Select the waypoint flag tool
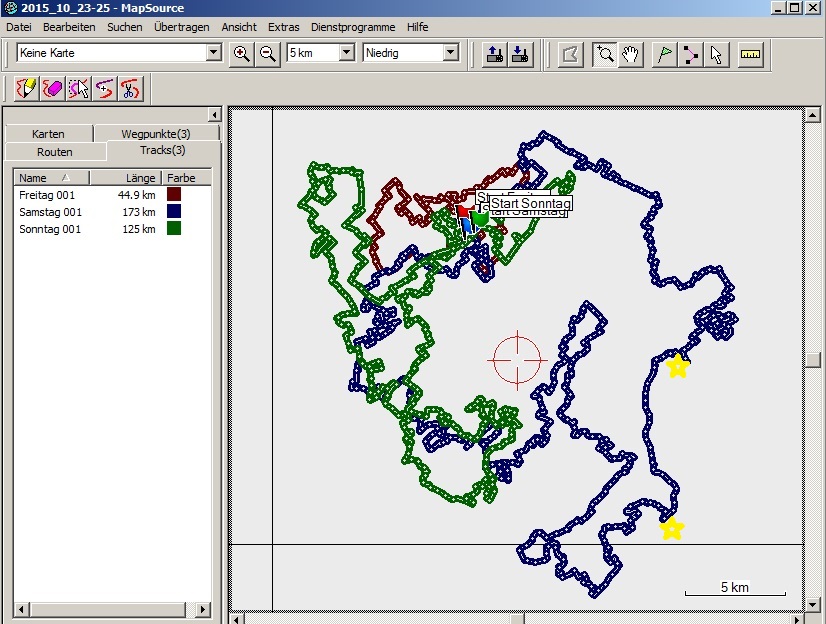Image resolution: width=826 pixels, height=624 pixels. 664,54
